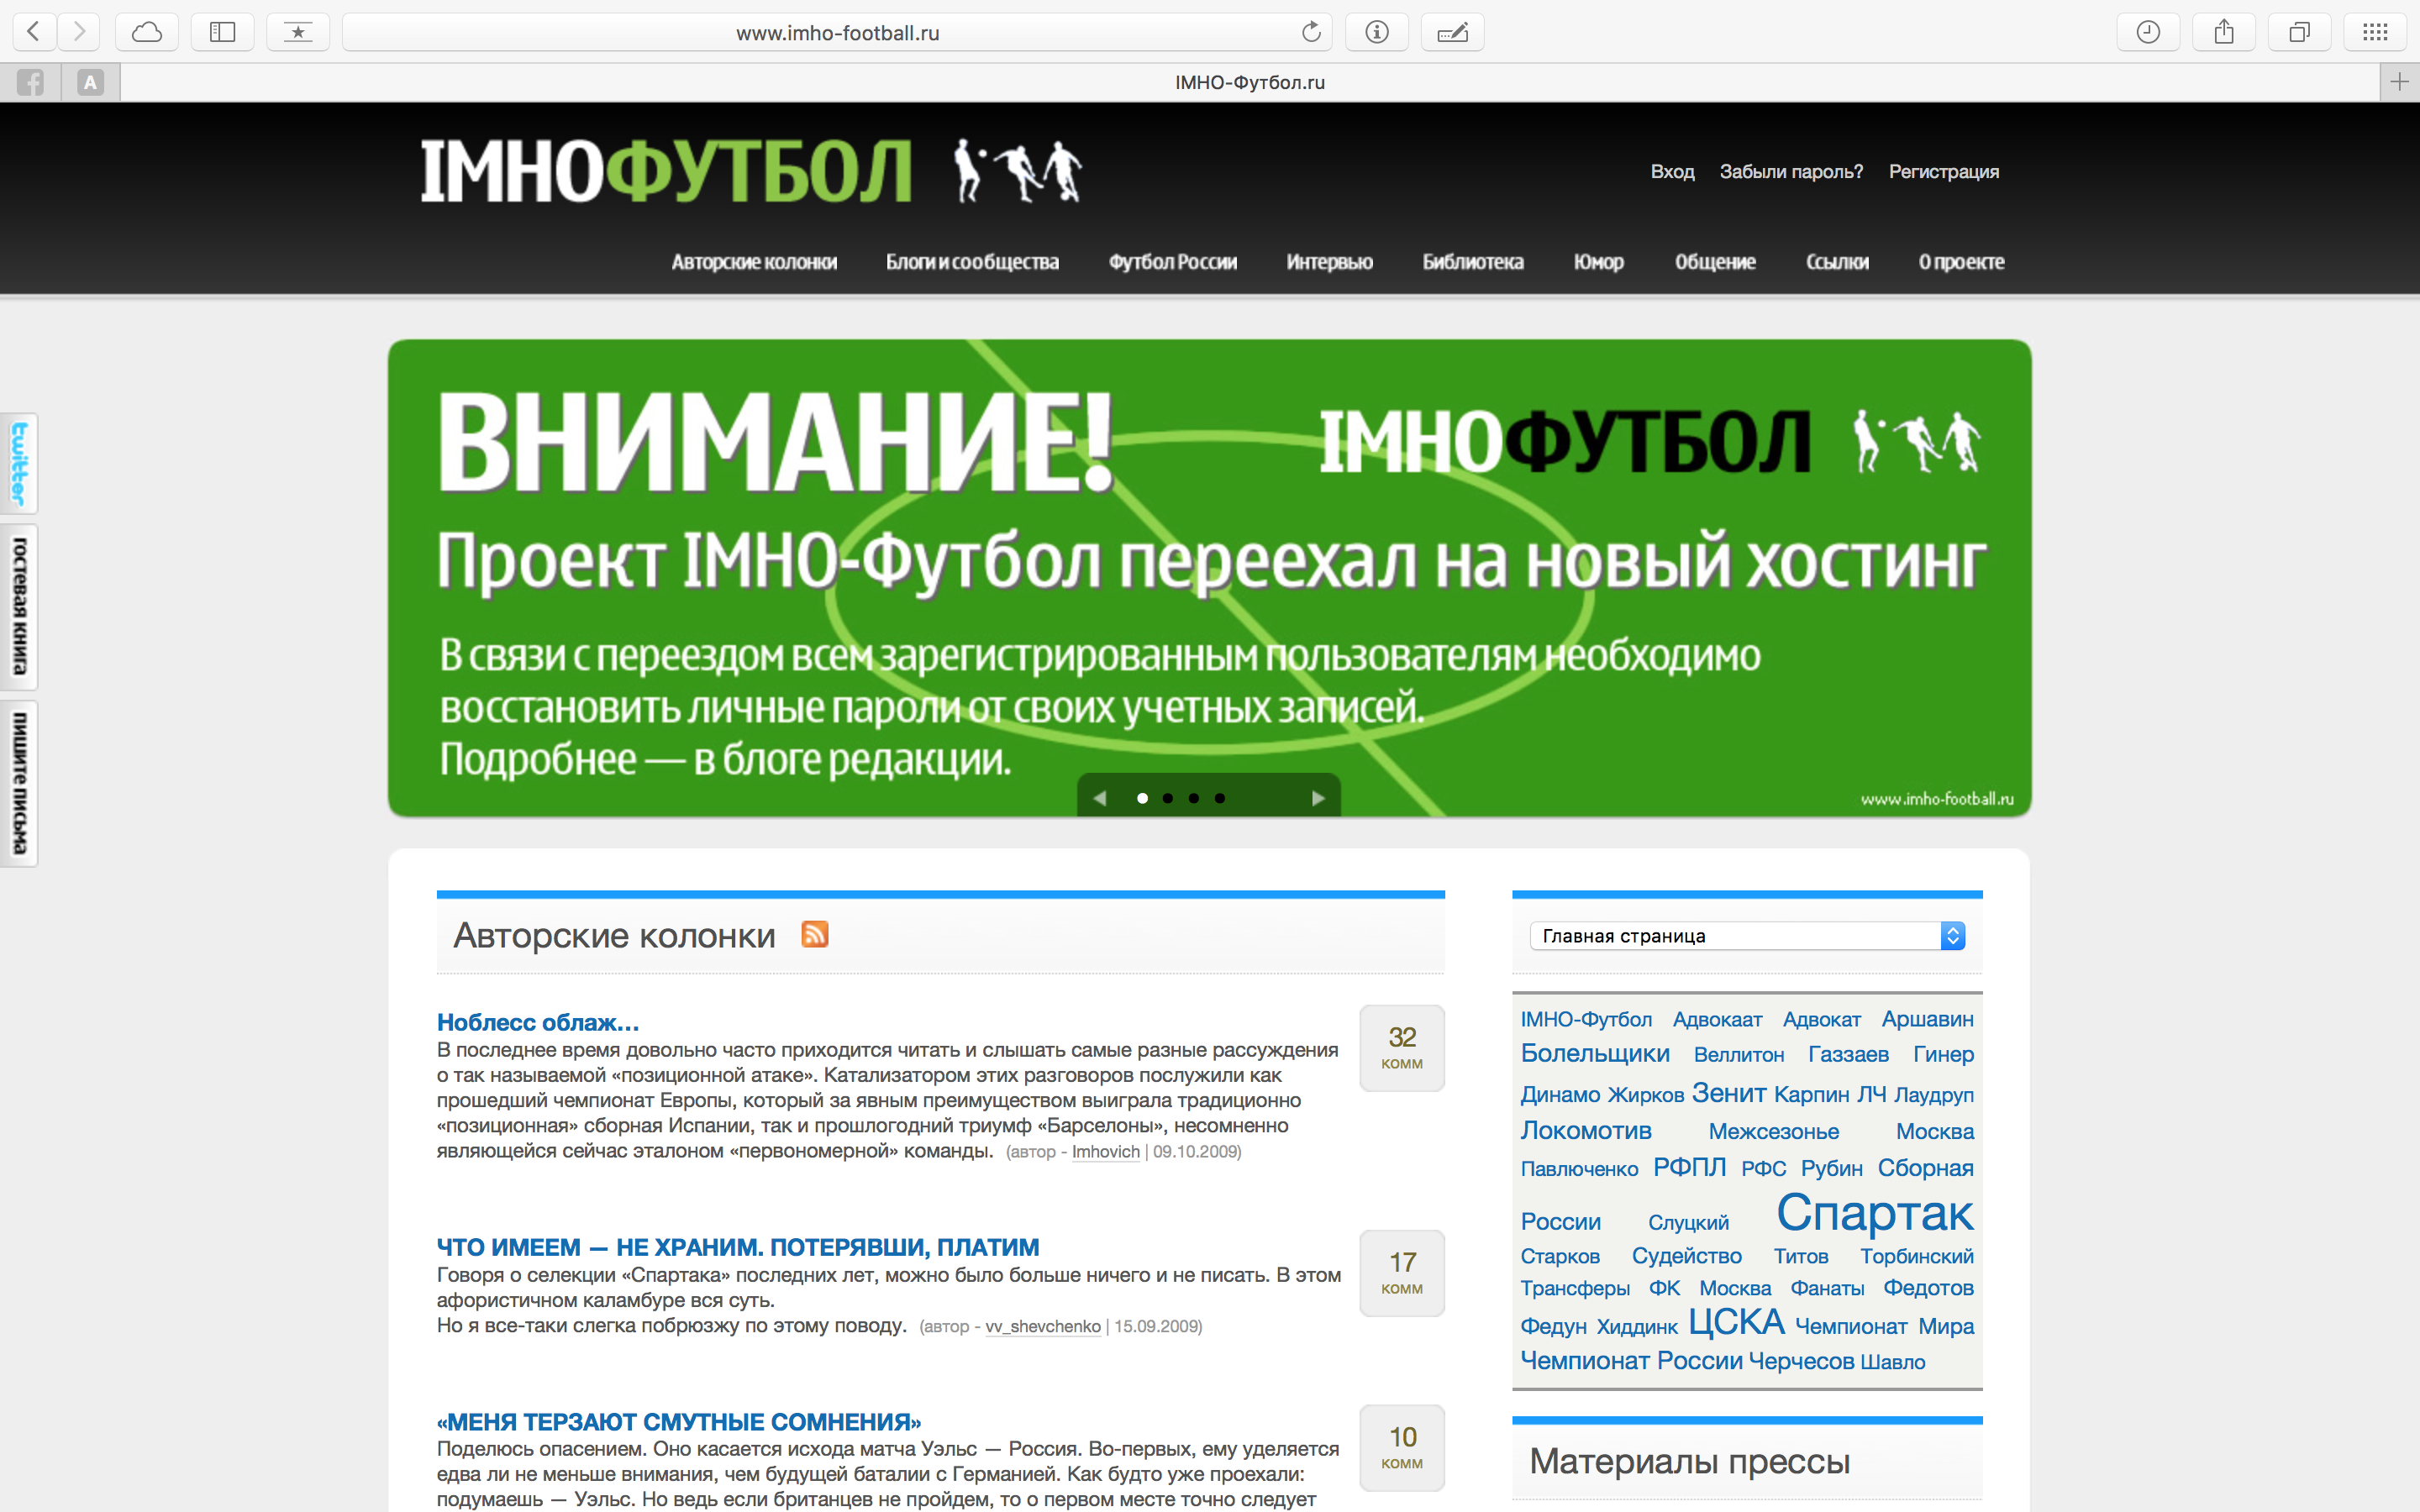Select the first banner slide dot
The image size is (2420, 1512).
pos(1142,798)
